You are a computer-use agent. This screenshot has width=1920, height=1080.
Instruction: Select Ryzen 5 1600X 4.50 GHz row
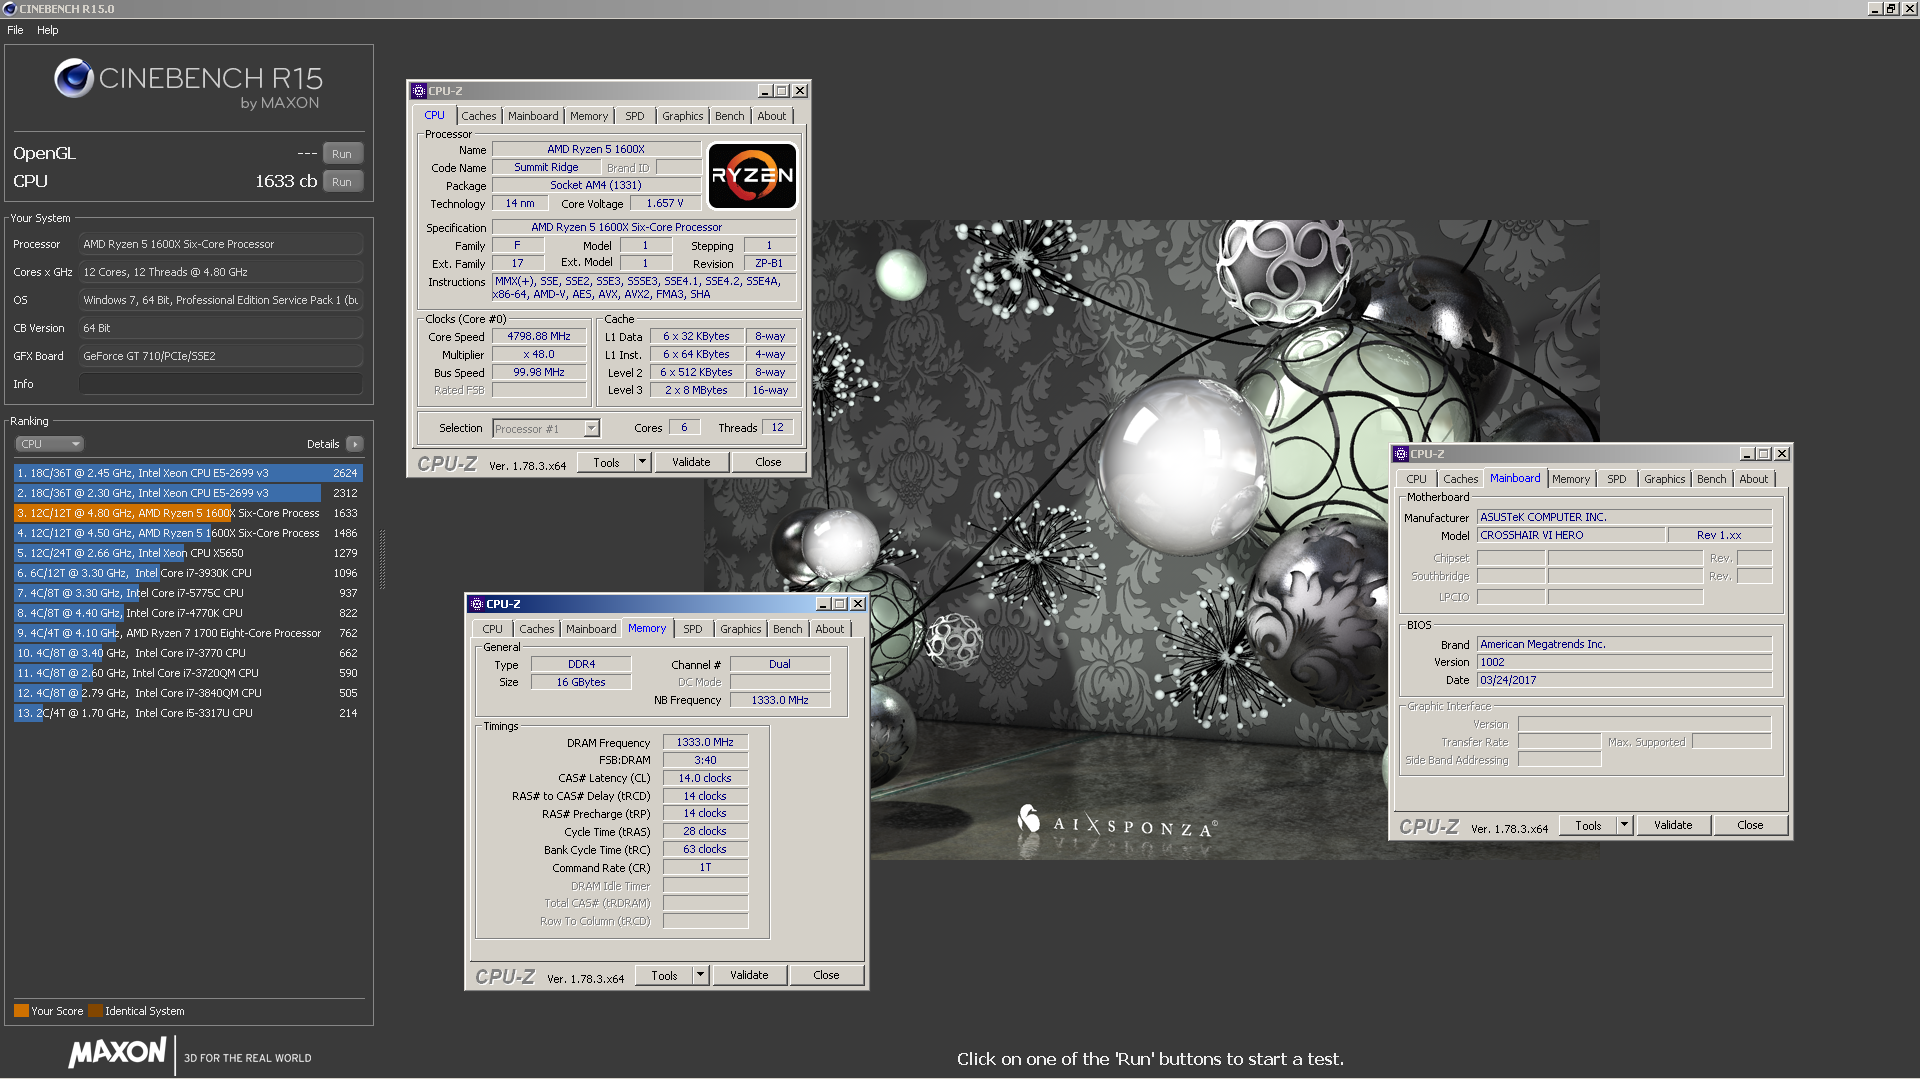188,533
